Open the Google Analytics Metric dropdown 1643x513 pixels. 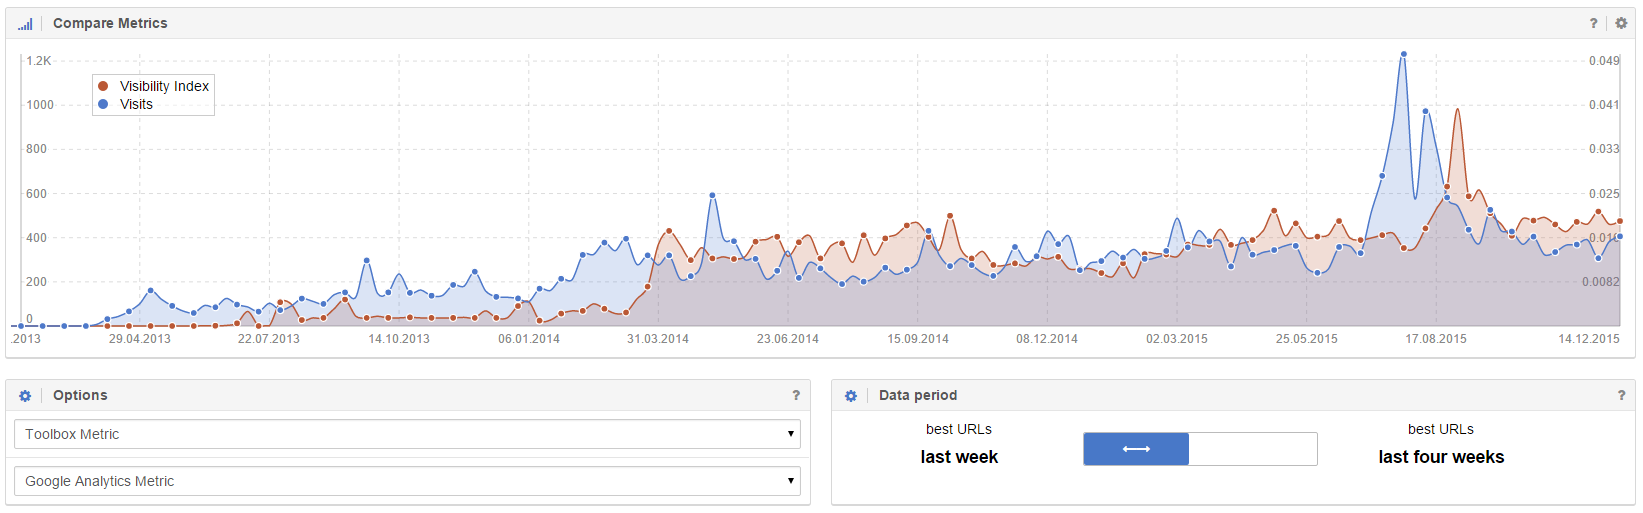point(407,481)
